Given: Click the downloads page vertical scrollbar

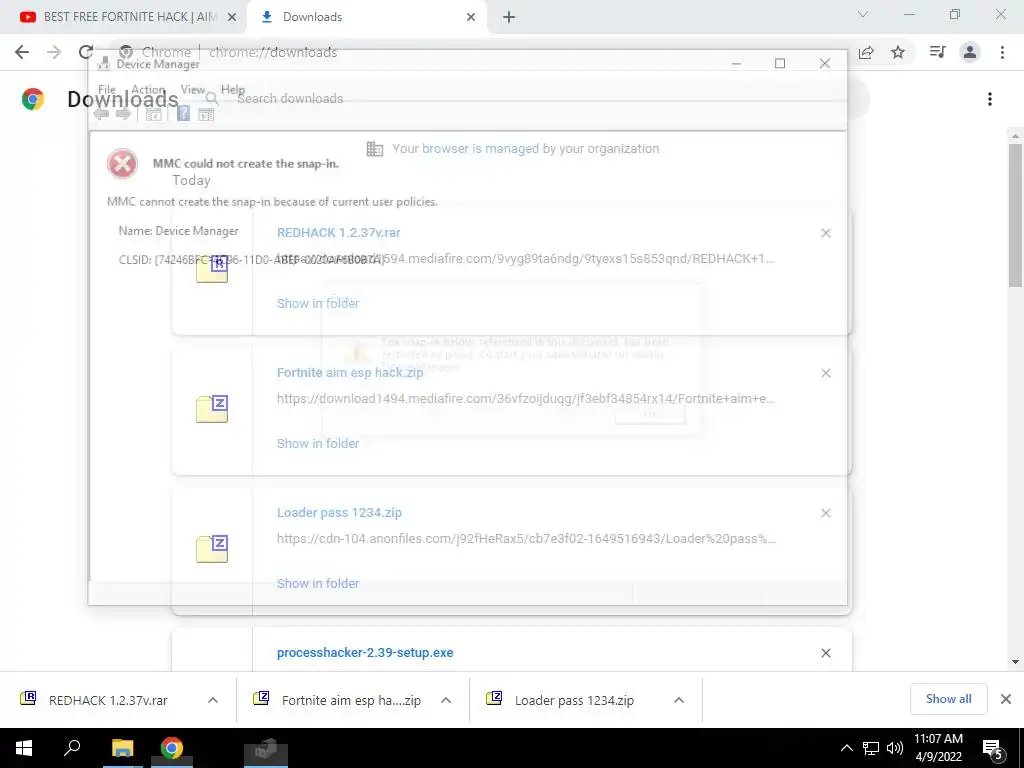Looking at the screenshot, I should [1015, 216].
